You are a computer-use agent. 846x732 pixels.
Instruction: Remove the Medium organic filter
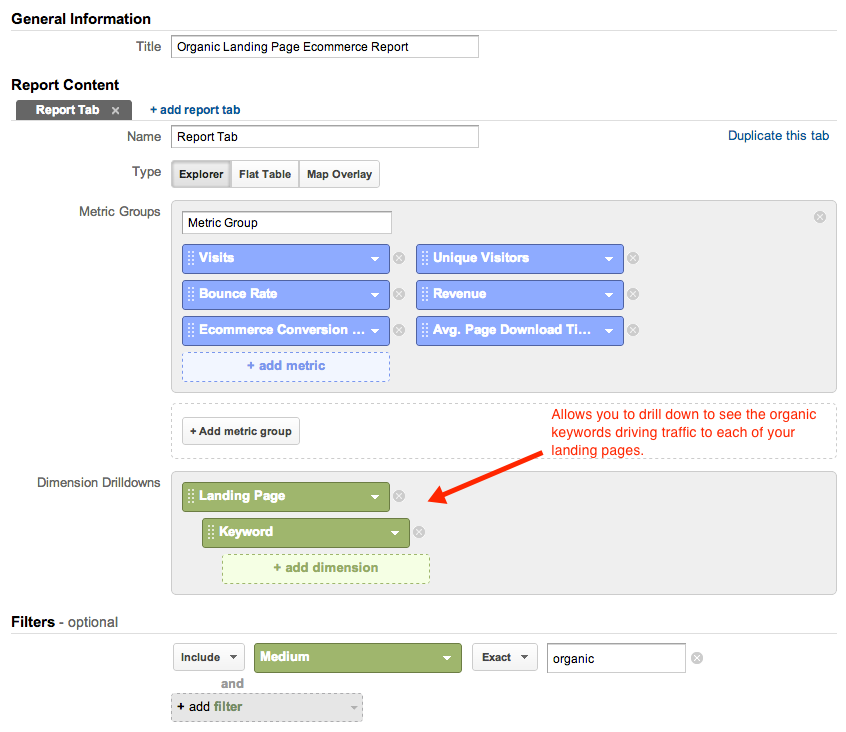[x=697, y=658]
